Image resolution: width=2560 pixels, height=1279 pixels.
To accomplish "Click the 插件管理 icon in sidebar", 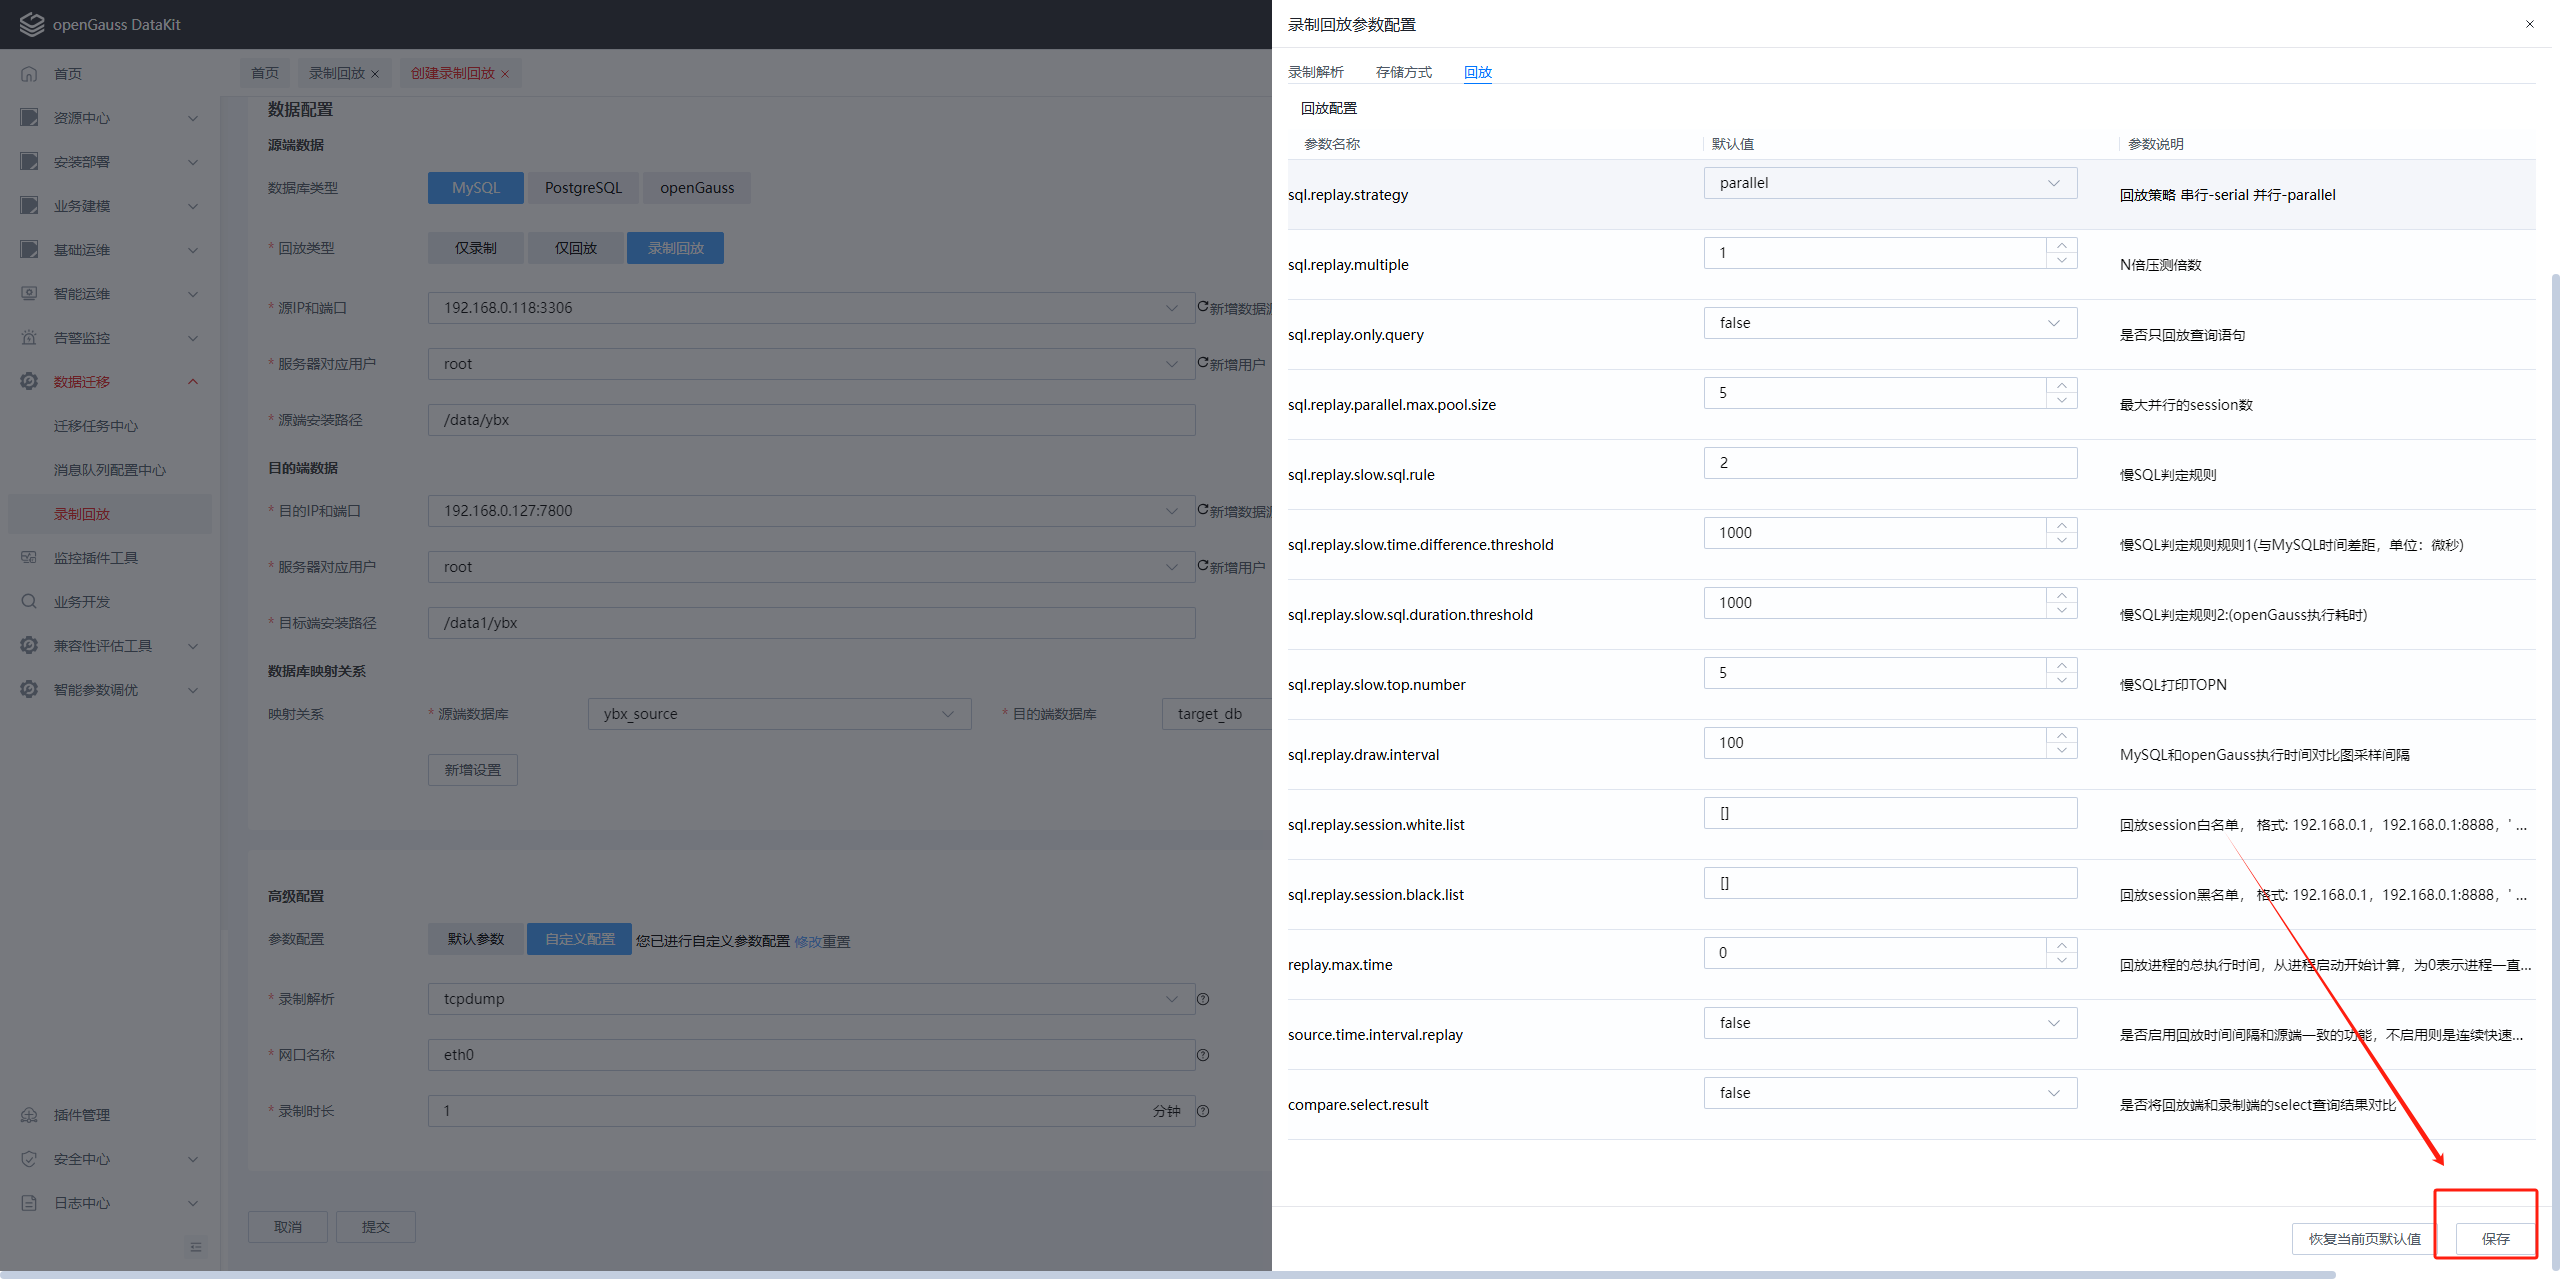I will click(x=29, y=1114).
